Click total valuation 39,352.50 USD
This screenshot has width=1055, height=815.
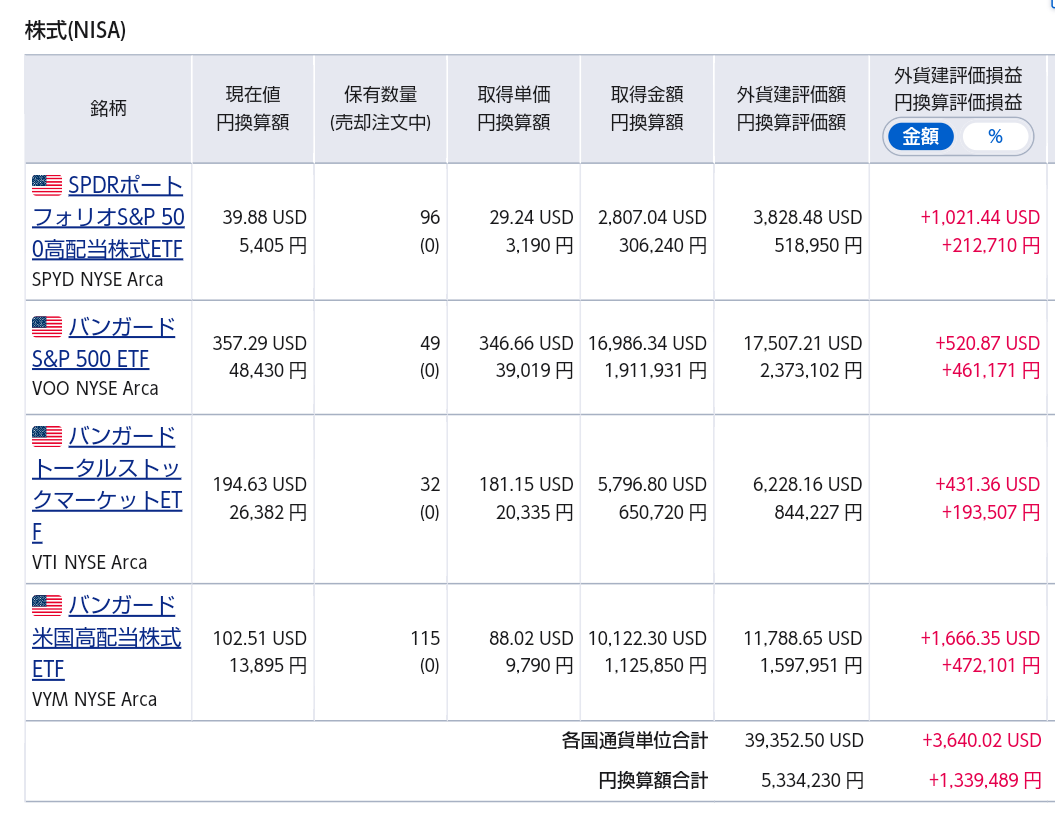tap(804, 741)
